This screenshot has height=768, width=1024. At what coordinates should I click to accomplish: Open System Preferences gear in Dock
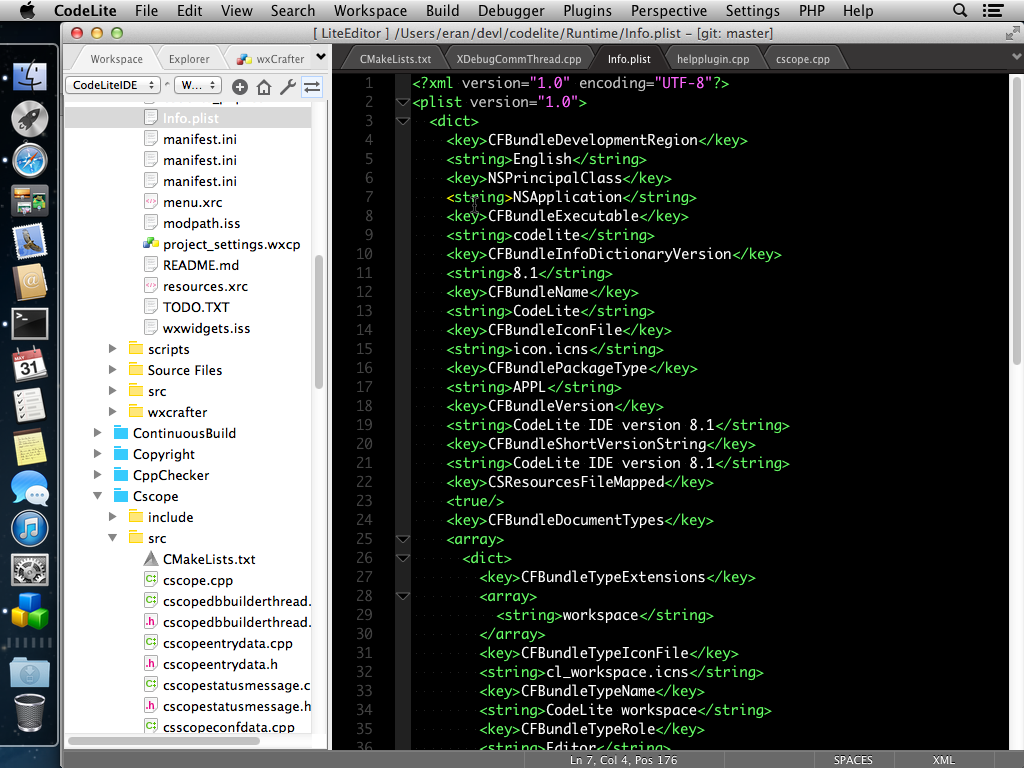tap(30, 570)
